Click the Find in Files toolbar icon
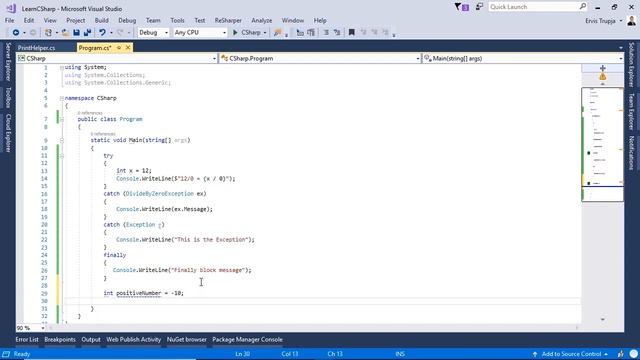 point(278,32)
